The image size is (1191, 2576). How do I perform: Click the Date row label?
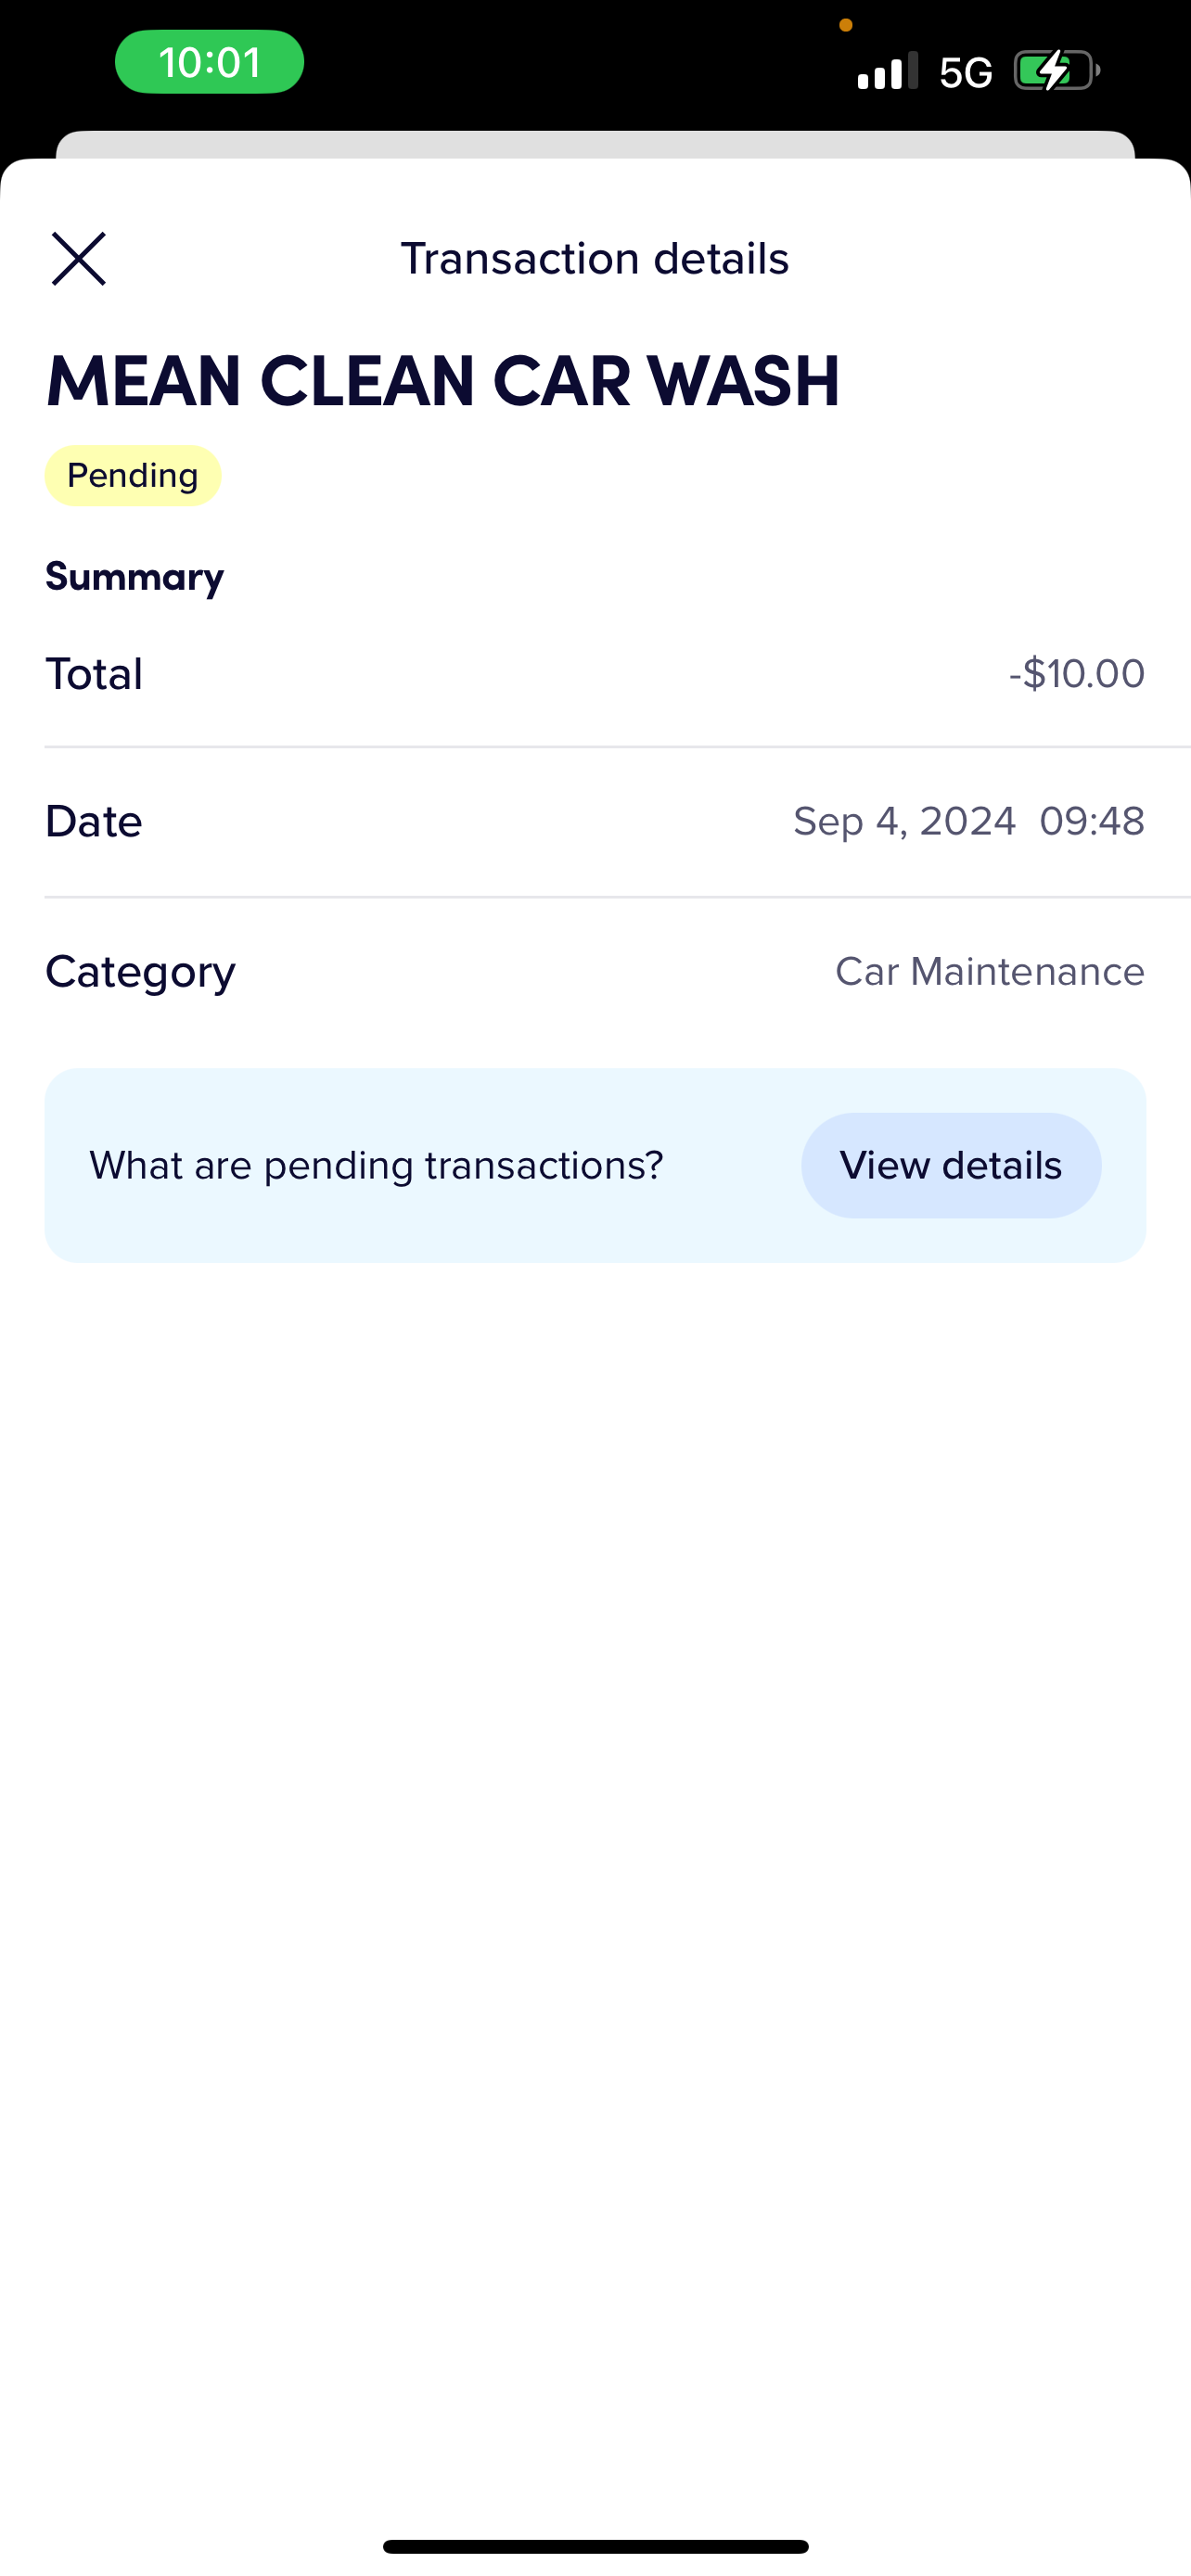(94, 821)
